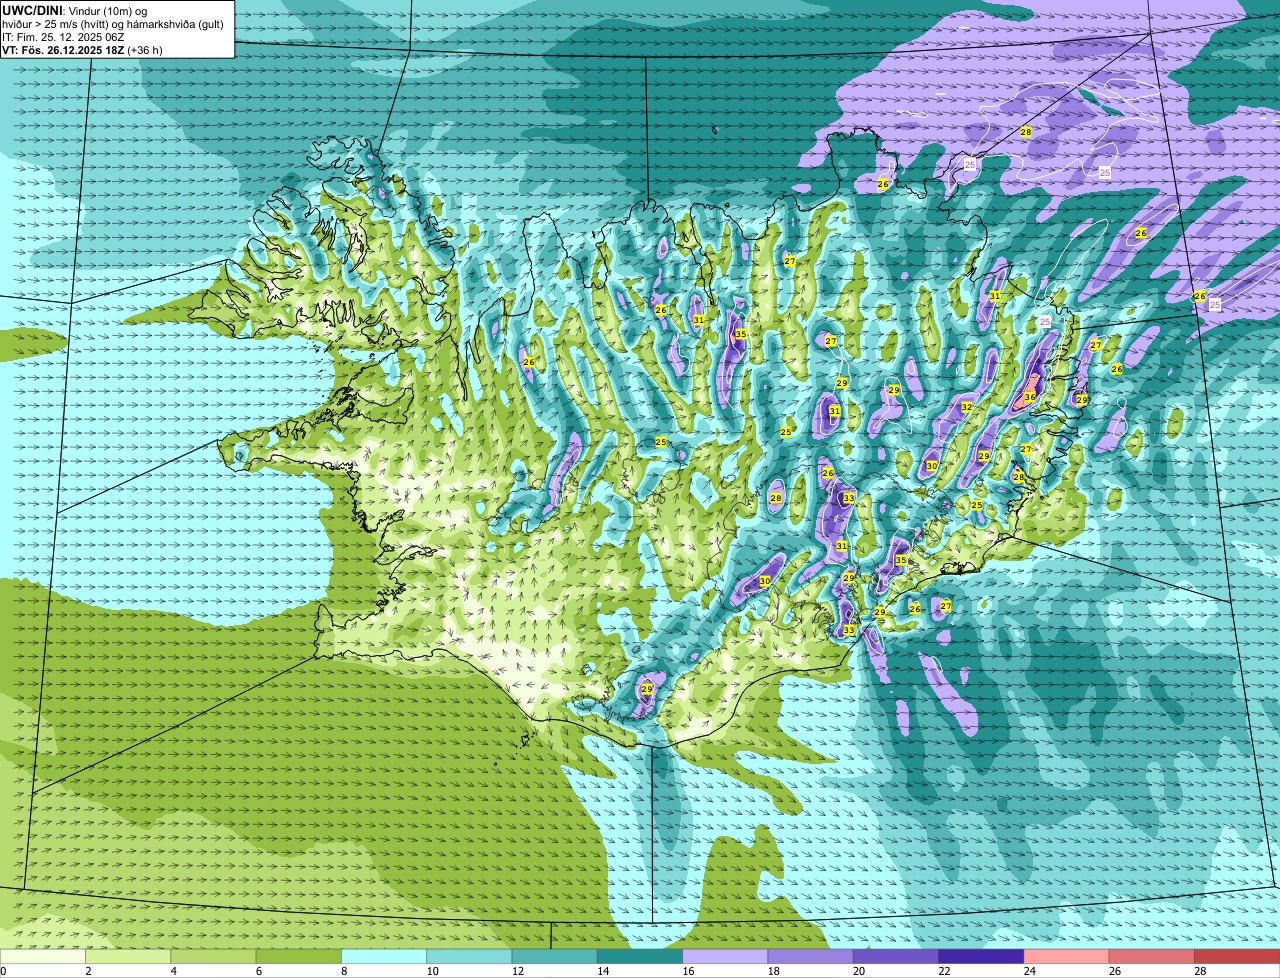Select the 20–22 m/s violet legend swatch
Viewport: 1280px width, 978px height.
coord(896,956)
